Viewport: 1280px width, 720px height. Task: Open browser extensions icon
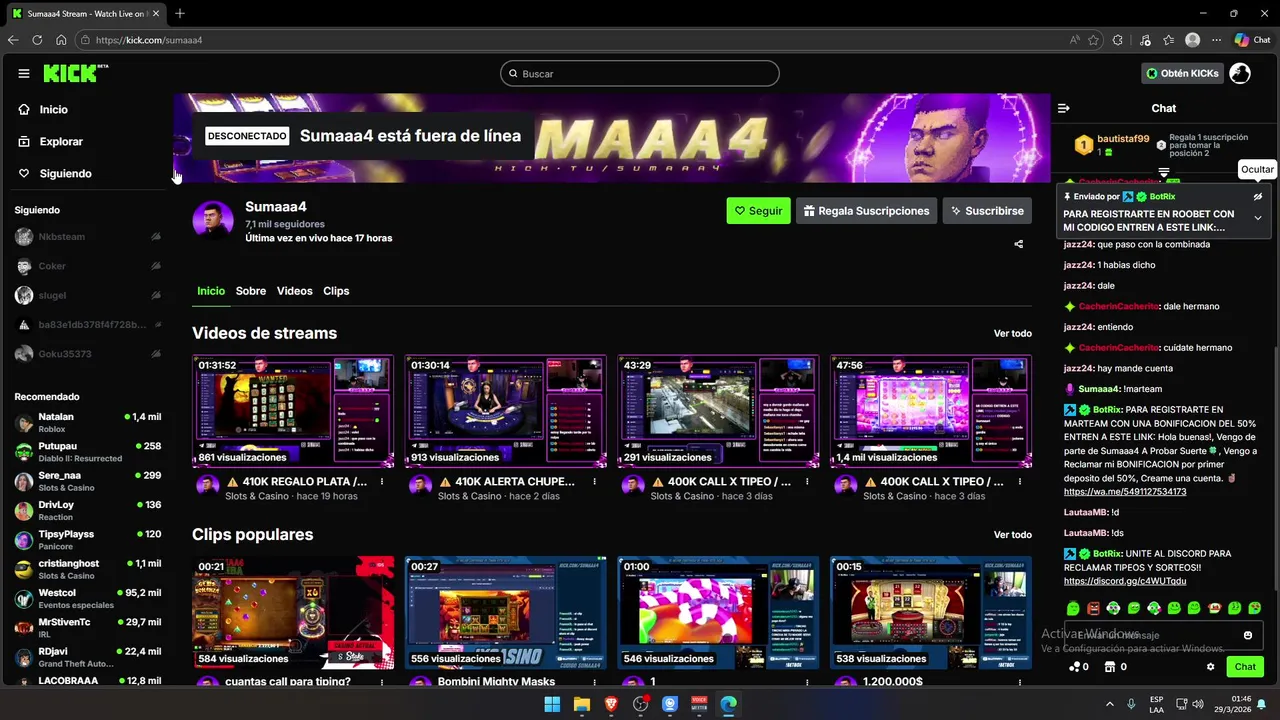(x=1118, y=40)
